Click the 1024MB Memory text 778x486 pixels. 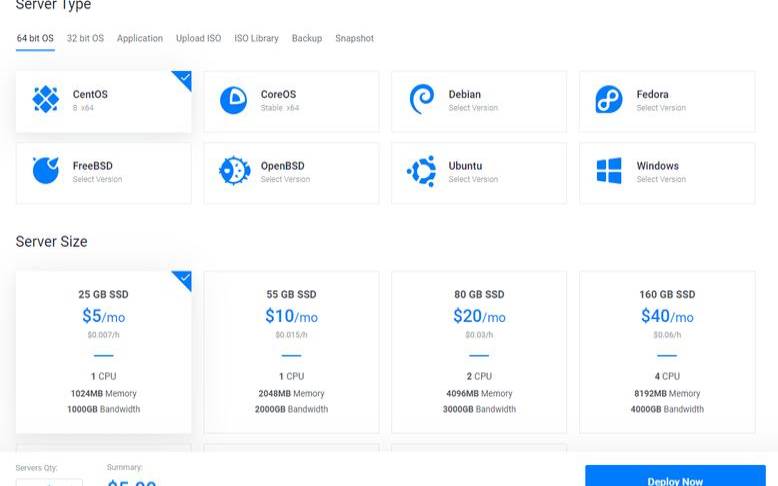click(x=103, y=393)
